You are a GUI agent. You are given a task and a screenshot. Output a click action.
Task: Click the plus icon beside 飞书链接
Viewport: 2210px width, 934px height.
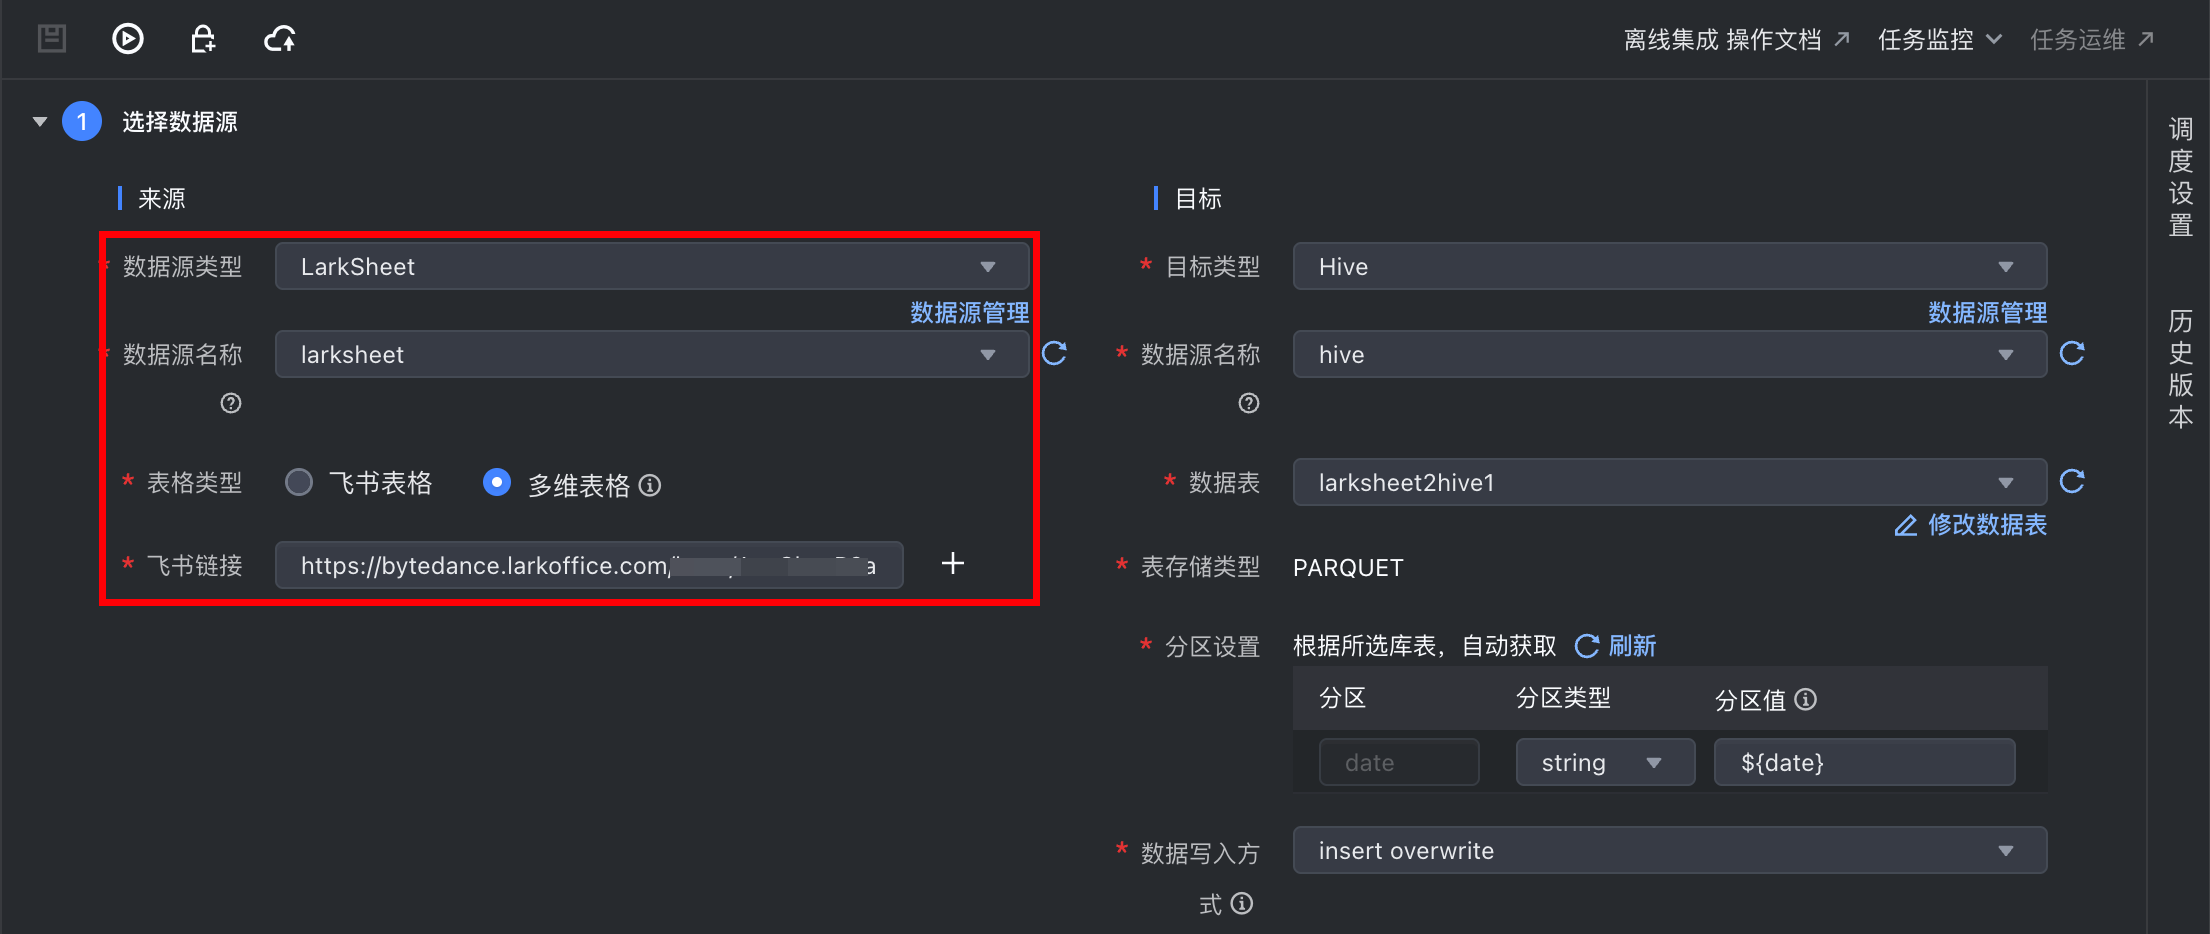(953, 564)
